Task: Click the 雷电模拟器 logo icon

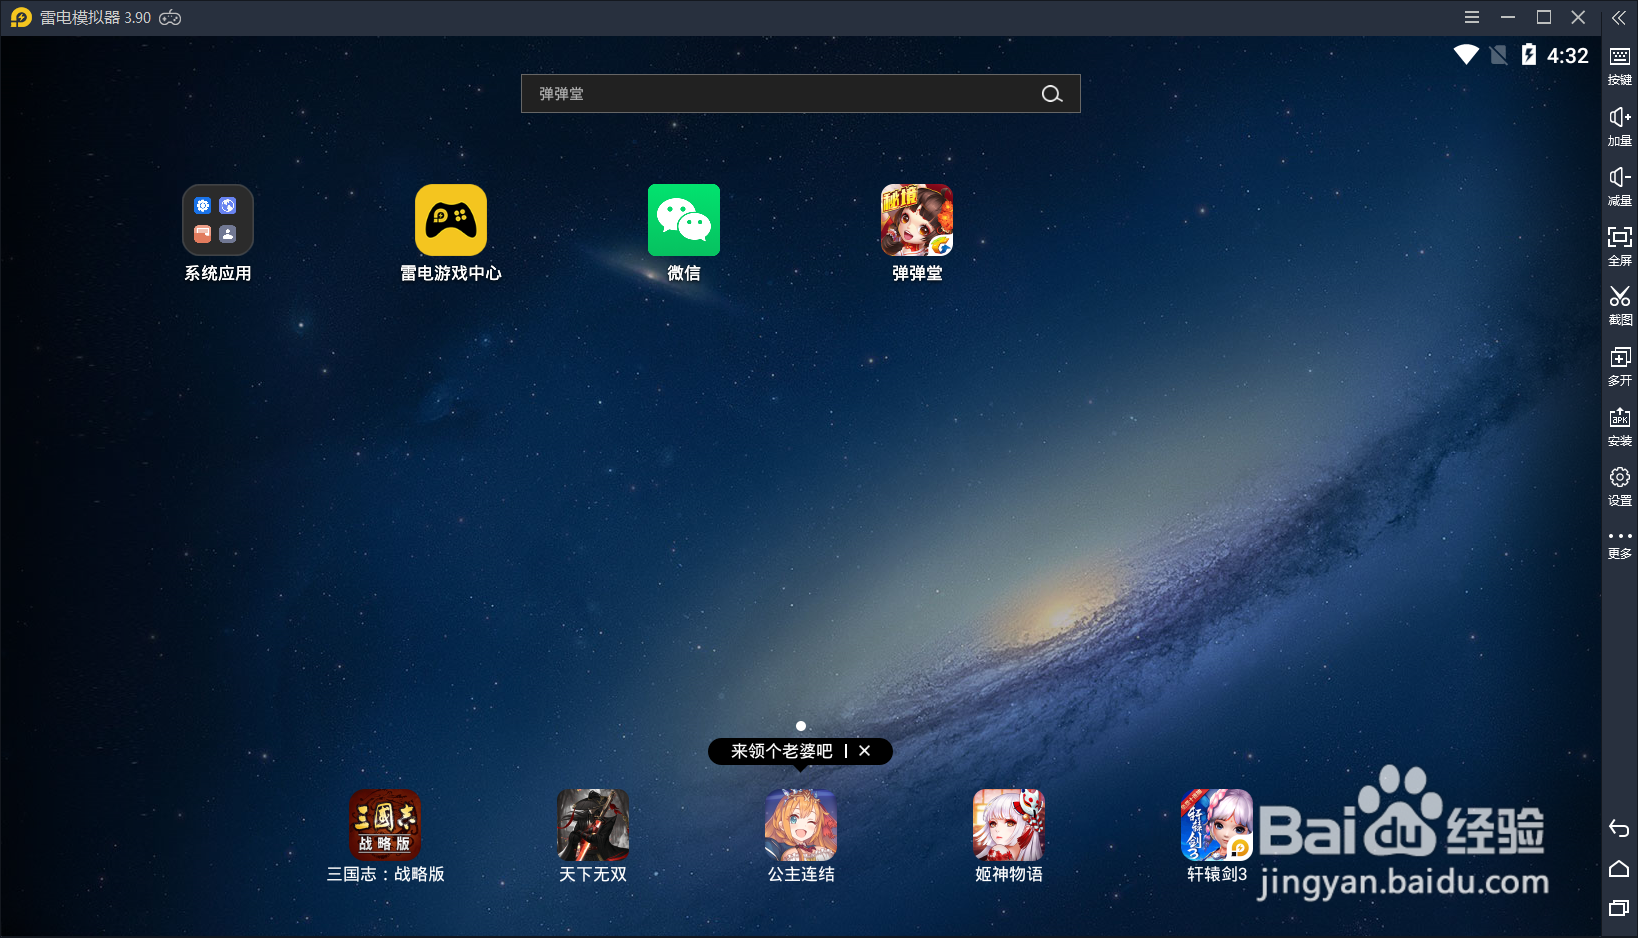Action: (21, 18)
